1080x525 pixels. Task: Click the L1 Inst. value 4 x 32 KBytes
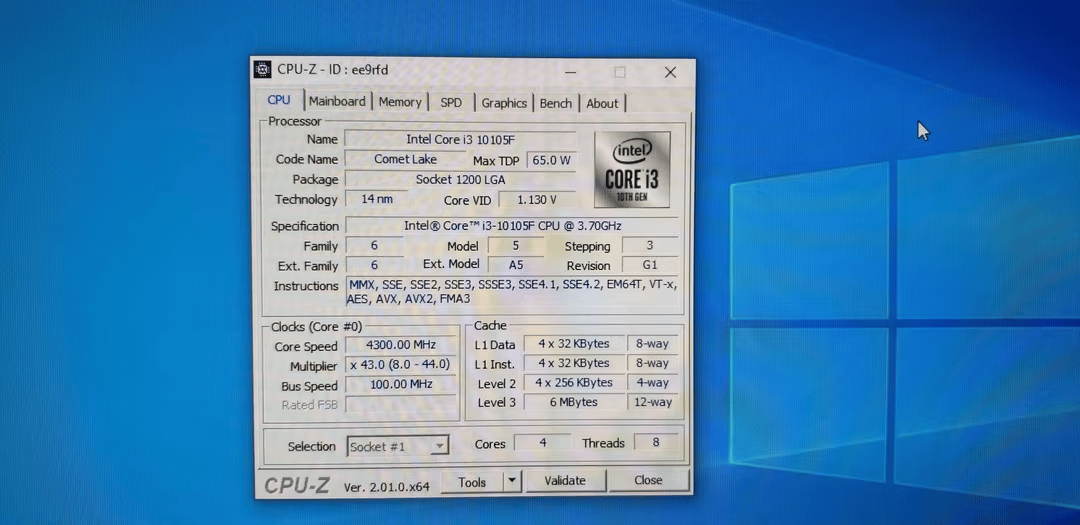(x=574, y=363)
